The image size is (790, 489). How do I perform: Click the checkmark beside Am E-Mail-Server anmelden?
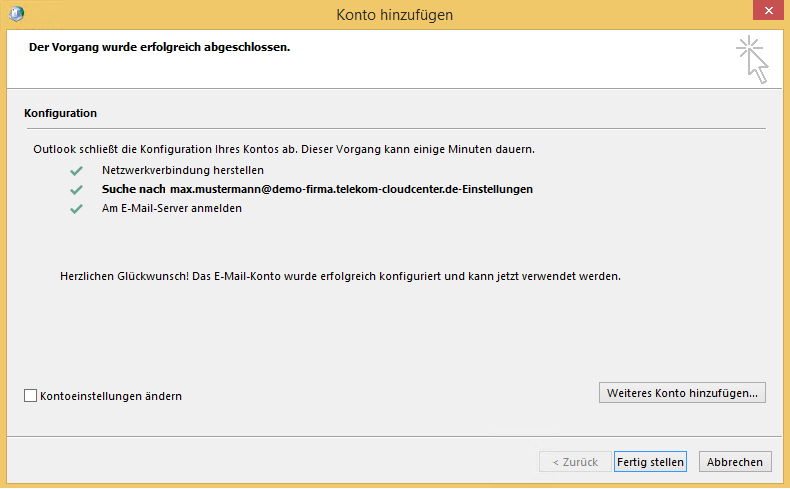(76, 209)
